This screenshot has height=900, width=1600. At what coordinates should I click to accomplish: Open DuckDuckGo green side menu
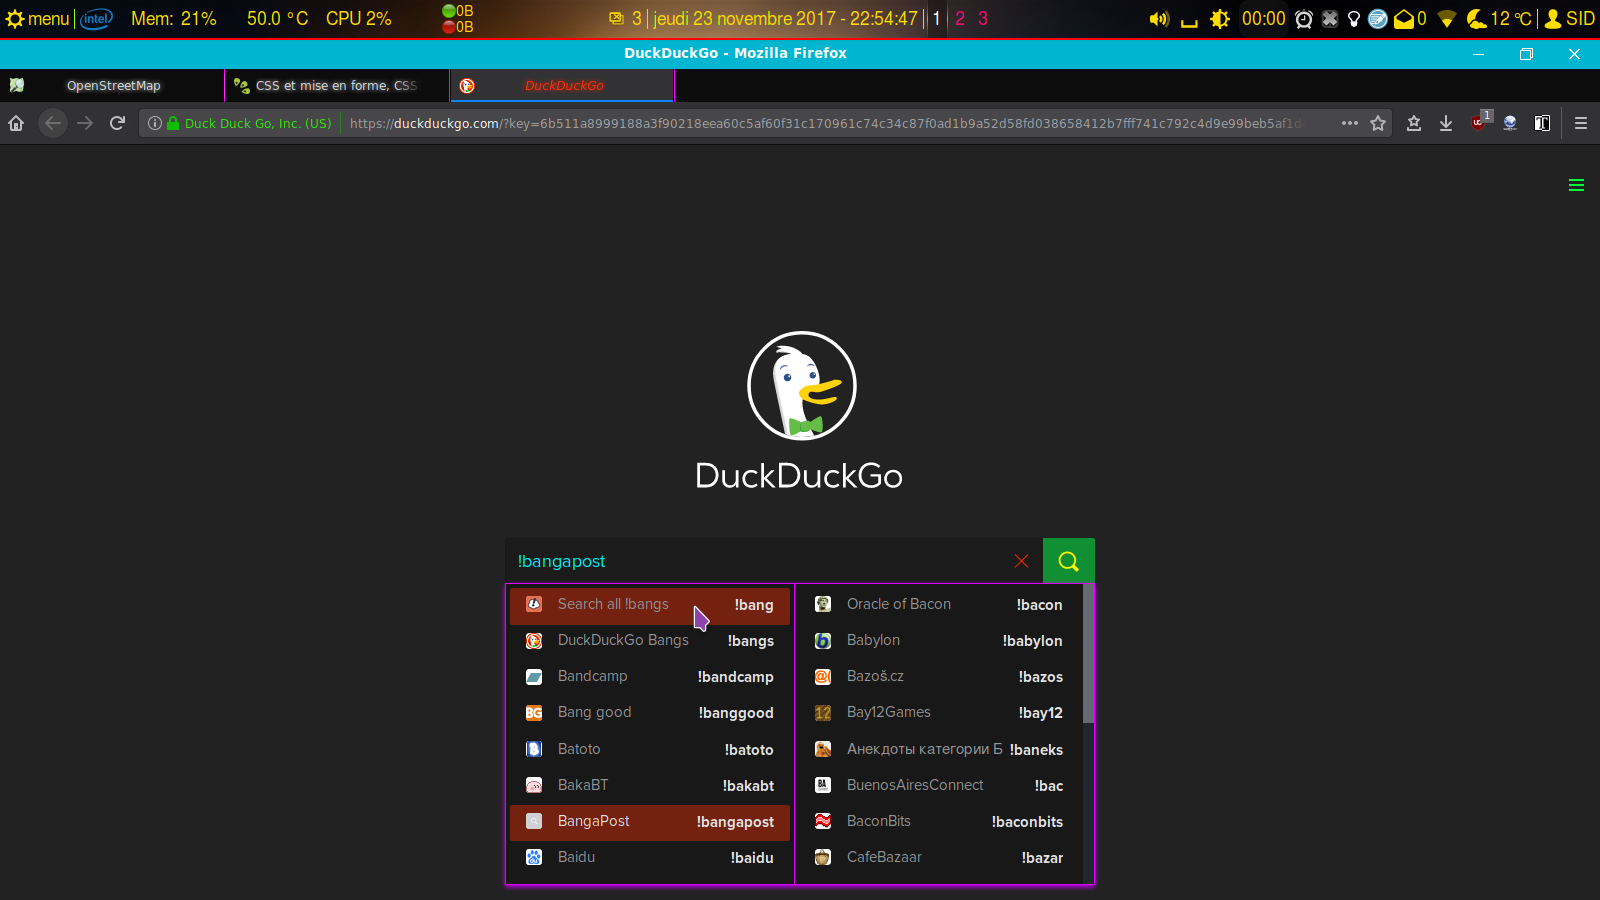pyautogui.click(x=1576, y=185)
